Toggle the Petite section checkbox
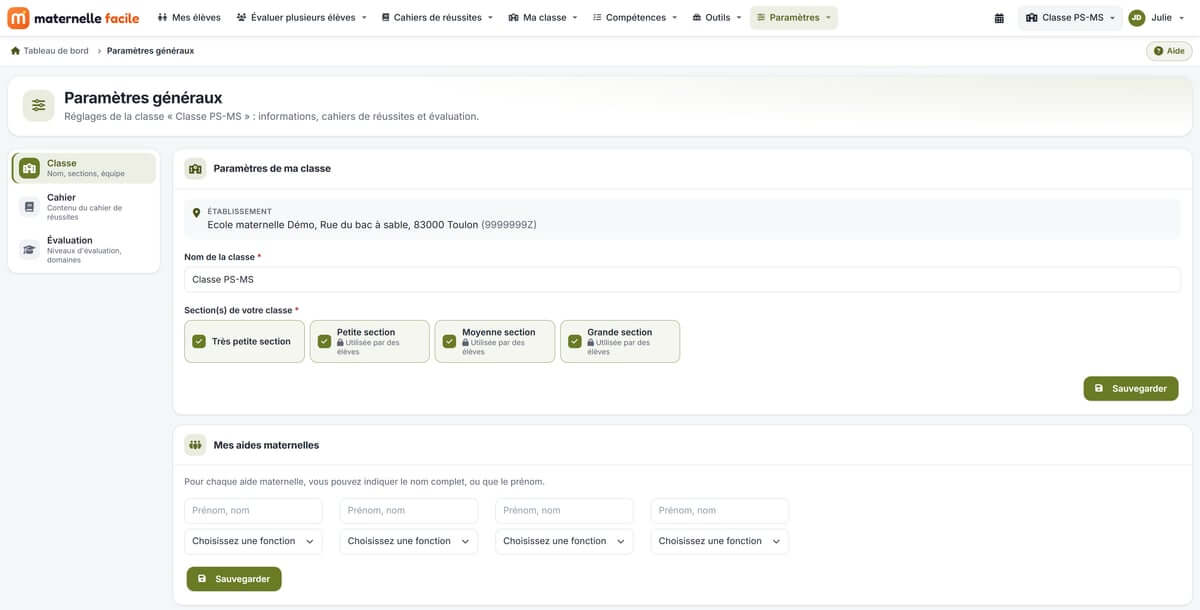 tap(324, 341)
